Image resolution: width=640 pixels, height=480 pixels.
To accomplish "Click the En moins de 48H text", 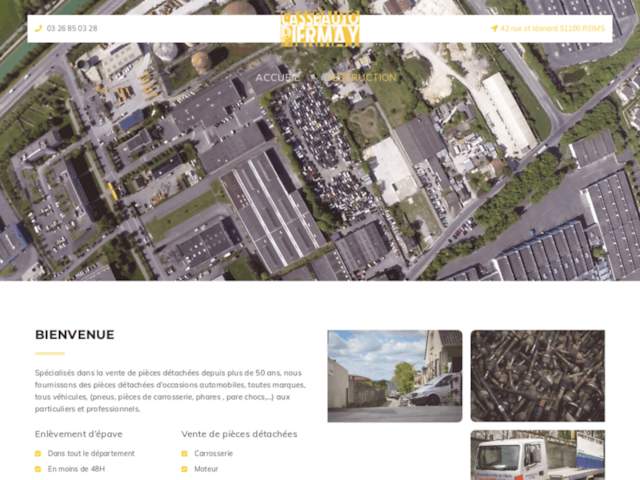I will pos(76,468).
